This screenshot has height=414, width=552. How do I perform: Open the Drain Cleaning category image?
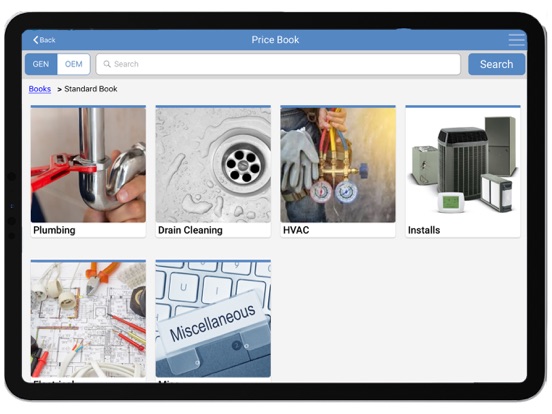tap(213, 165)
